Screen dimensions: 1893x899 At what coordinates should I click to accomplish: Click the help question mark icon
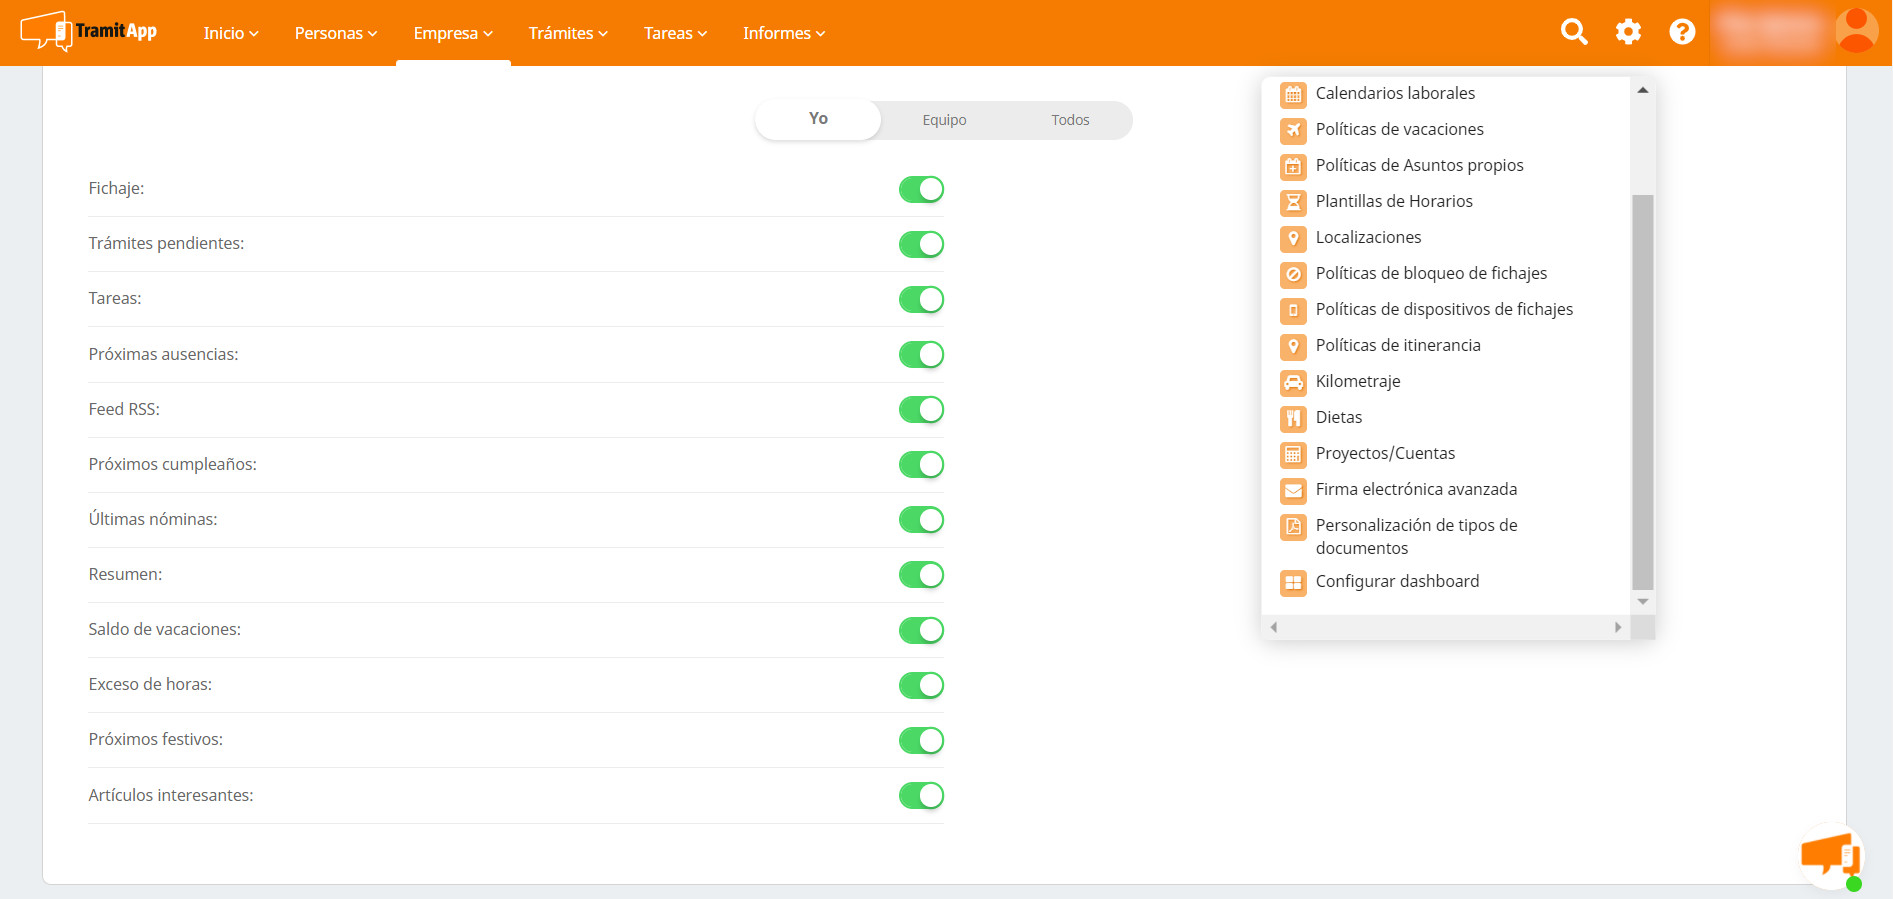[x=1682, y=32]
